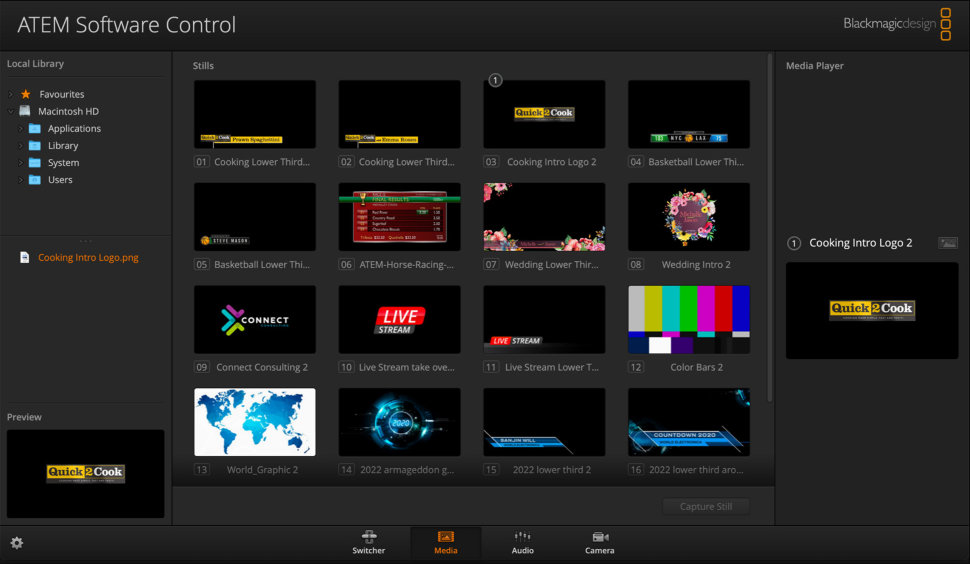Expand the Library folder arrow

click(x=20, y=146)
